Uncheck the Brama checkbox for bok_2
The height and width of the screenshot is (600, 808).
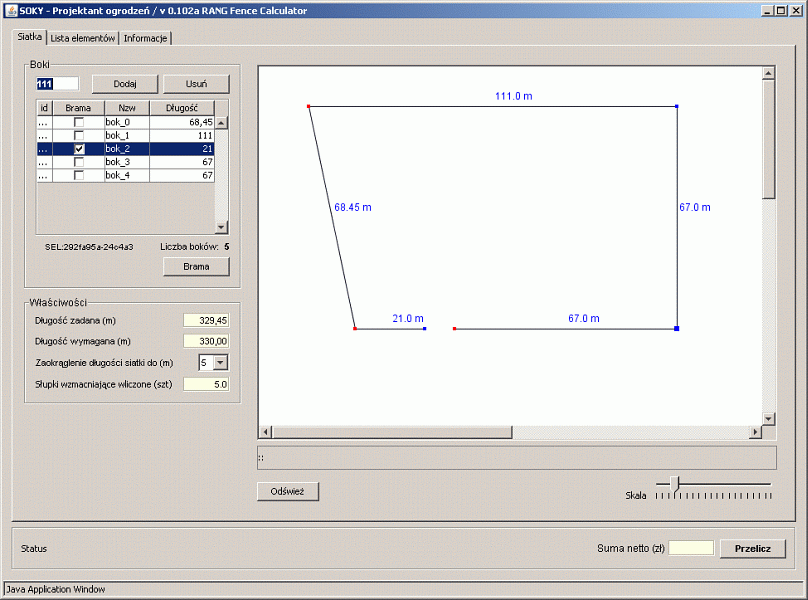tap(79, 148)
